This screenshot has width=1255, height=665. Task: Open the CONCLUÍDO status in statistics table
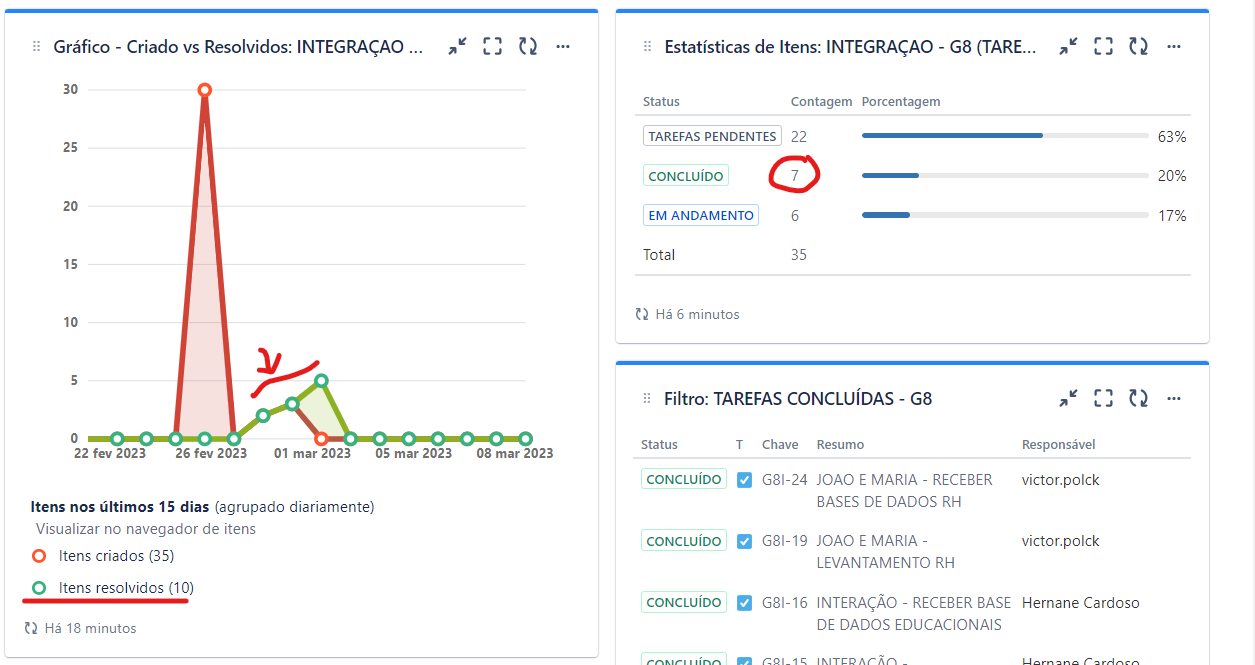point(686,176)
